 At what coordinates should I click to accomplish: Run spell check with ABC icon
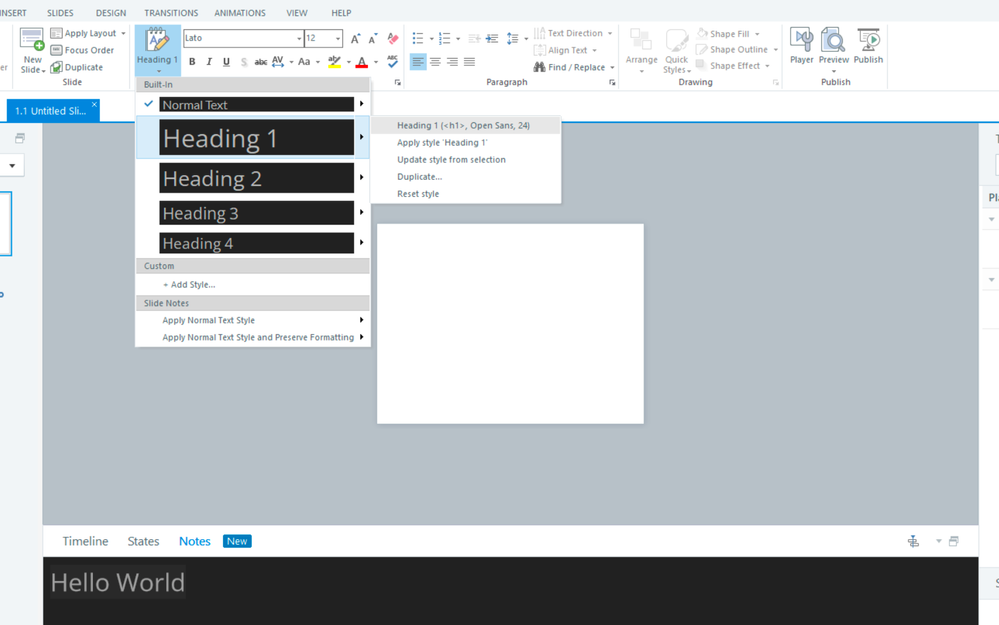(x=392, y=62)
